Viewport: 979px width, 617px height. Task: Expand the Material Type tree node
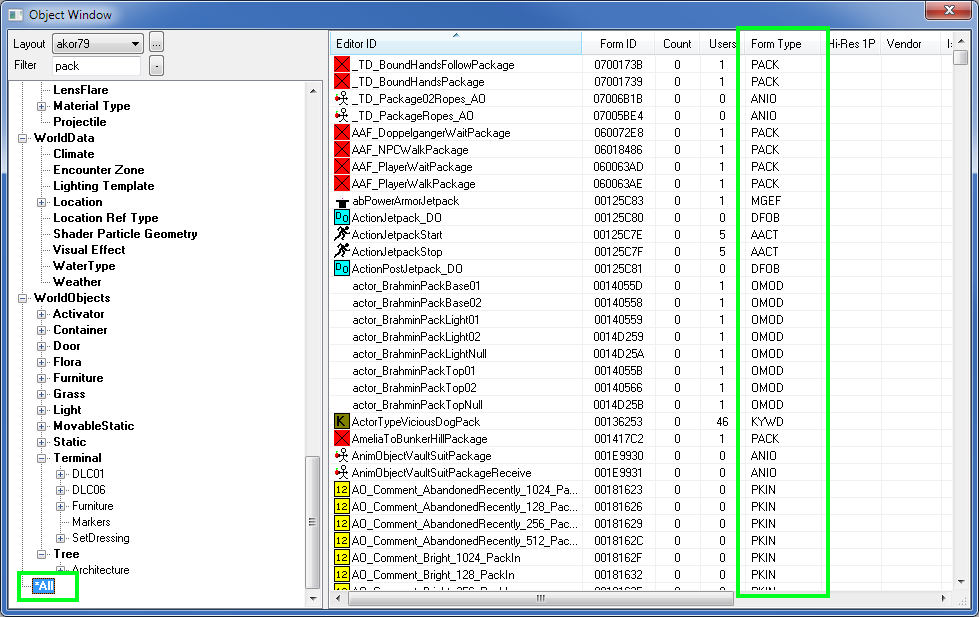[41, 106]
